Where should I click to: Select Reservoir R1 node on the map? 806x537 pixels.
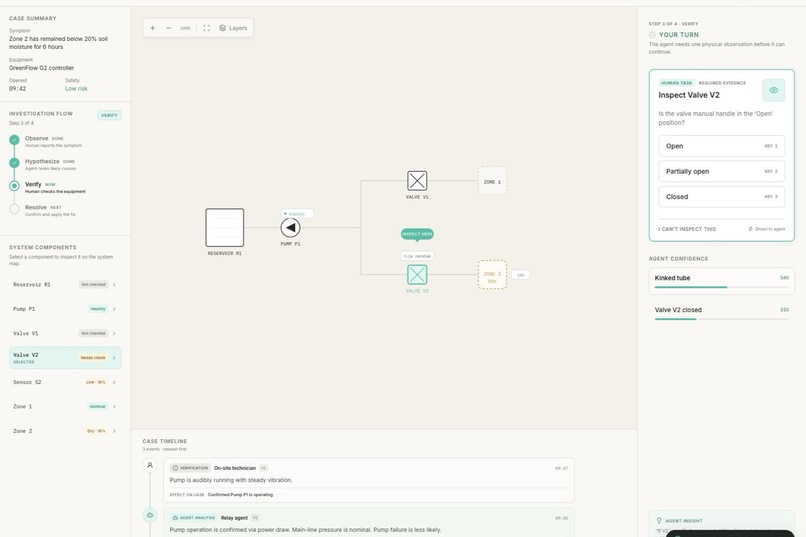(225, 228)
